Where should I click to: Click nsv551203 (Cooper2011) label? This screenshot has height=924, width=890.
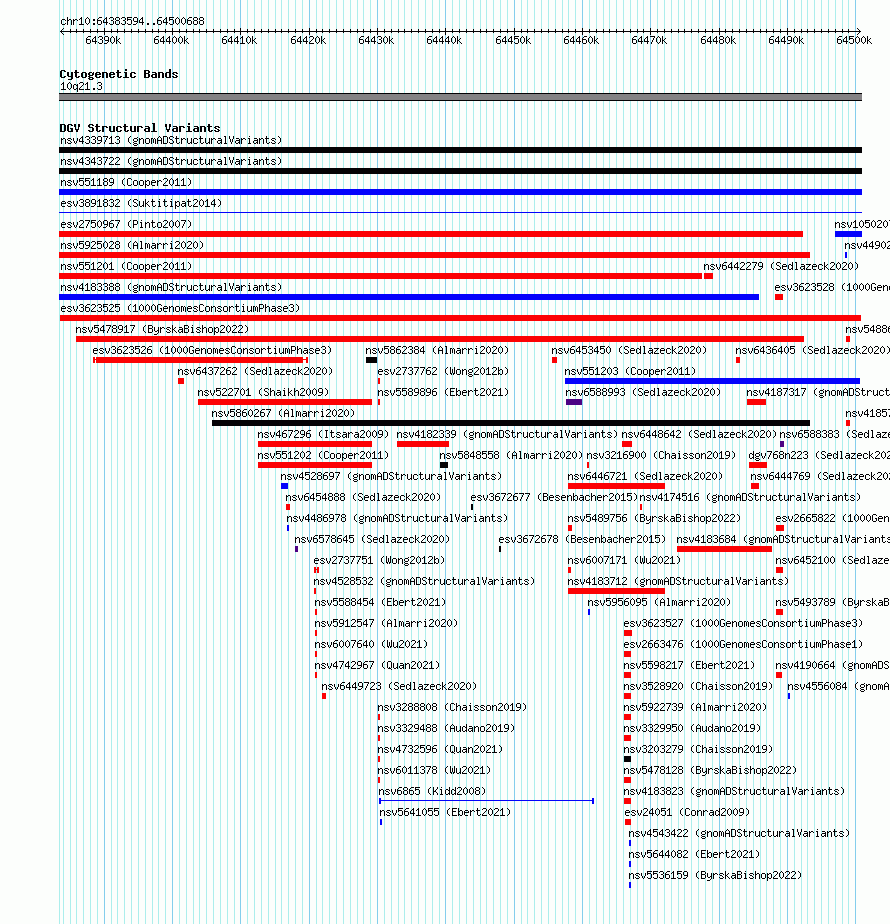coord(630,371)
